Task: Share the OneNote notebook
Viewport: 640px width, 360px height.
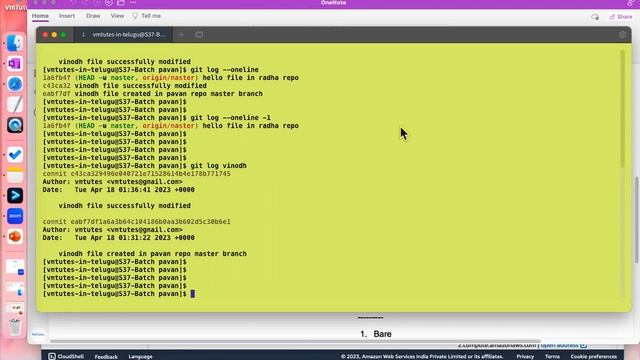Action: pyautogui.click(x=620, y=17)
